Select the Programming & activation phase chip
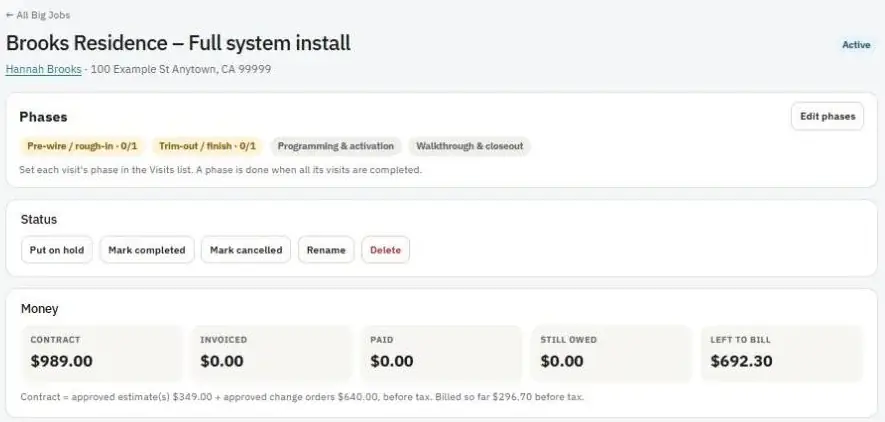The image size is (885, 422). click(x=336, y=146)
